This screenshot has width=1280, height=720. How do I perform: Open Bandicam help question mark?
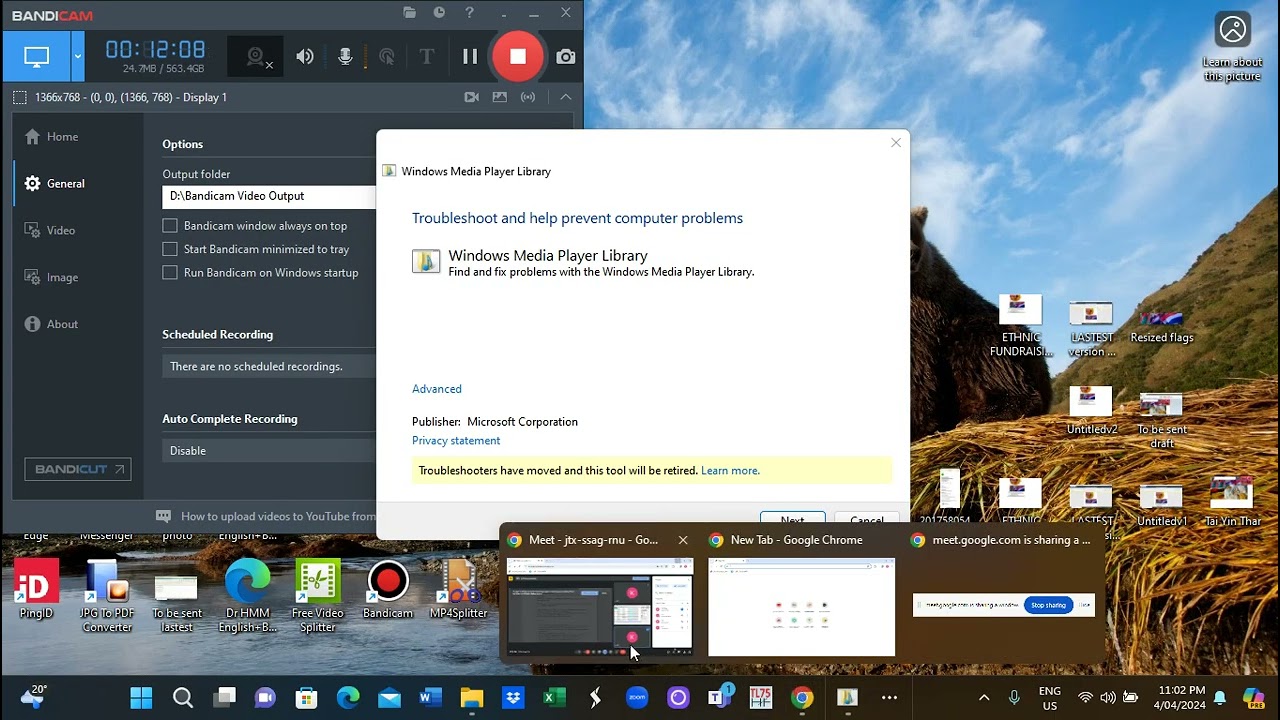coord(470,13)
